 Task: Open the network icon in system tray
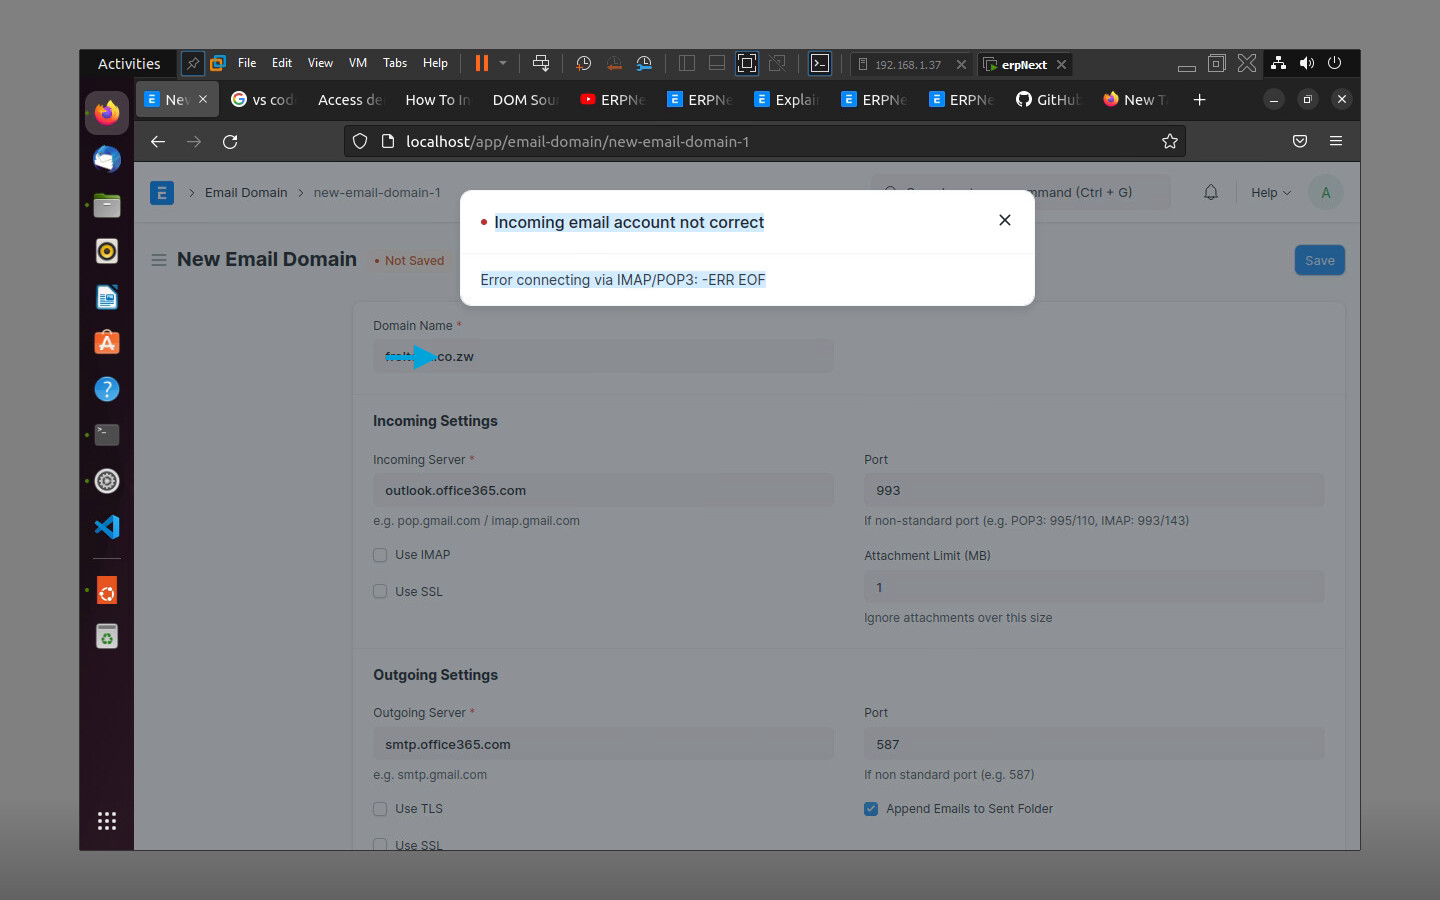tap(1278, 63)
